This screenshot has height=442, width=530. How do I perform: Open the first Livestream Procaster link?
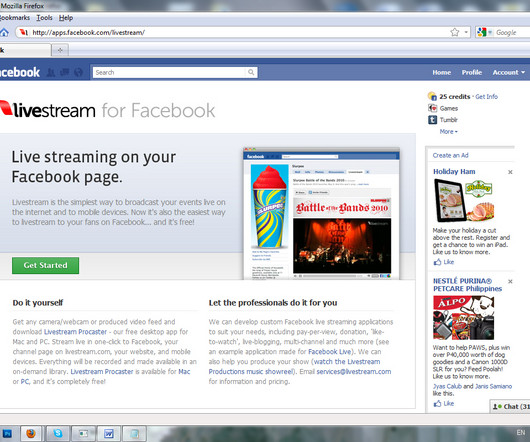pos(75,332)
